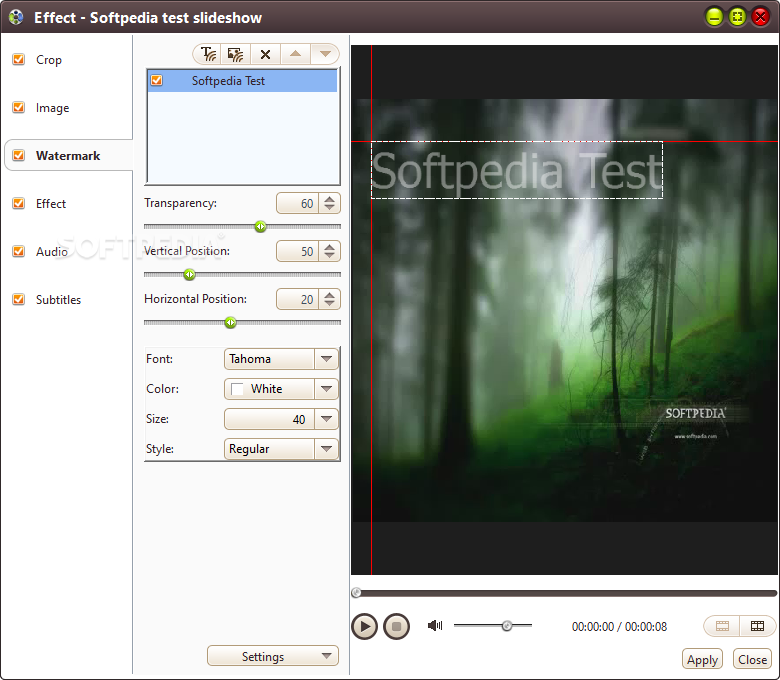Click the Vertical Position value field

click(297, 251)
